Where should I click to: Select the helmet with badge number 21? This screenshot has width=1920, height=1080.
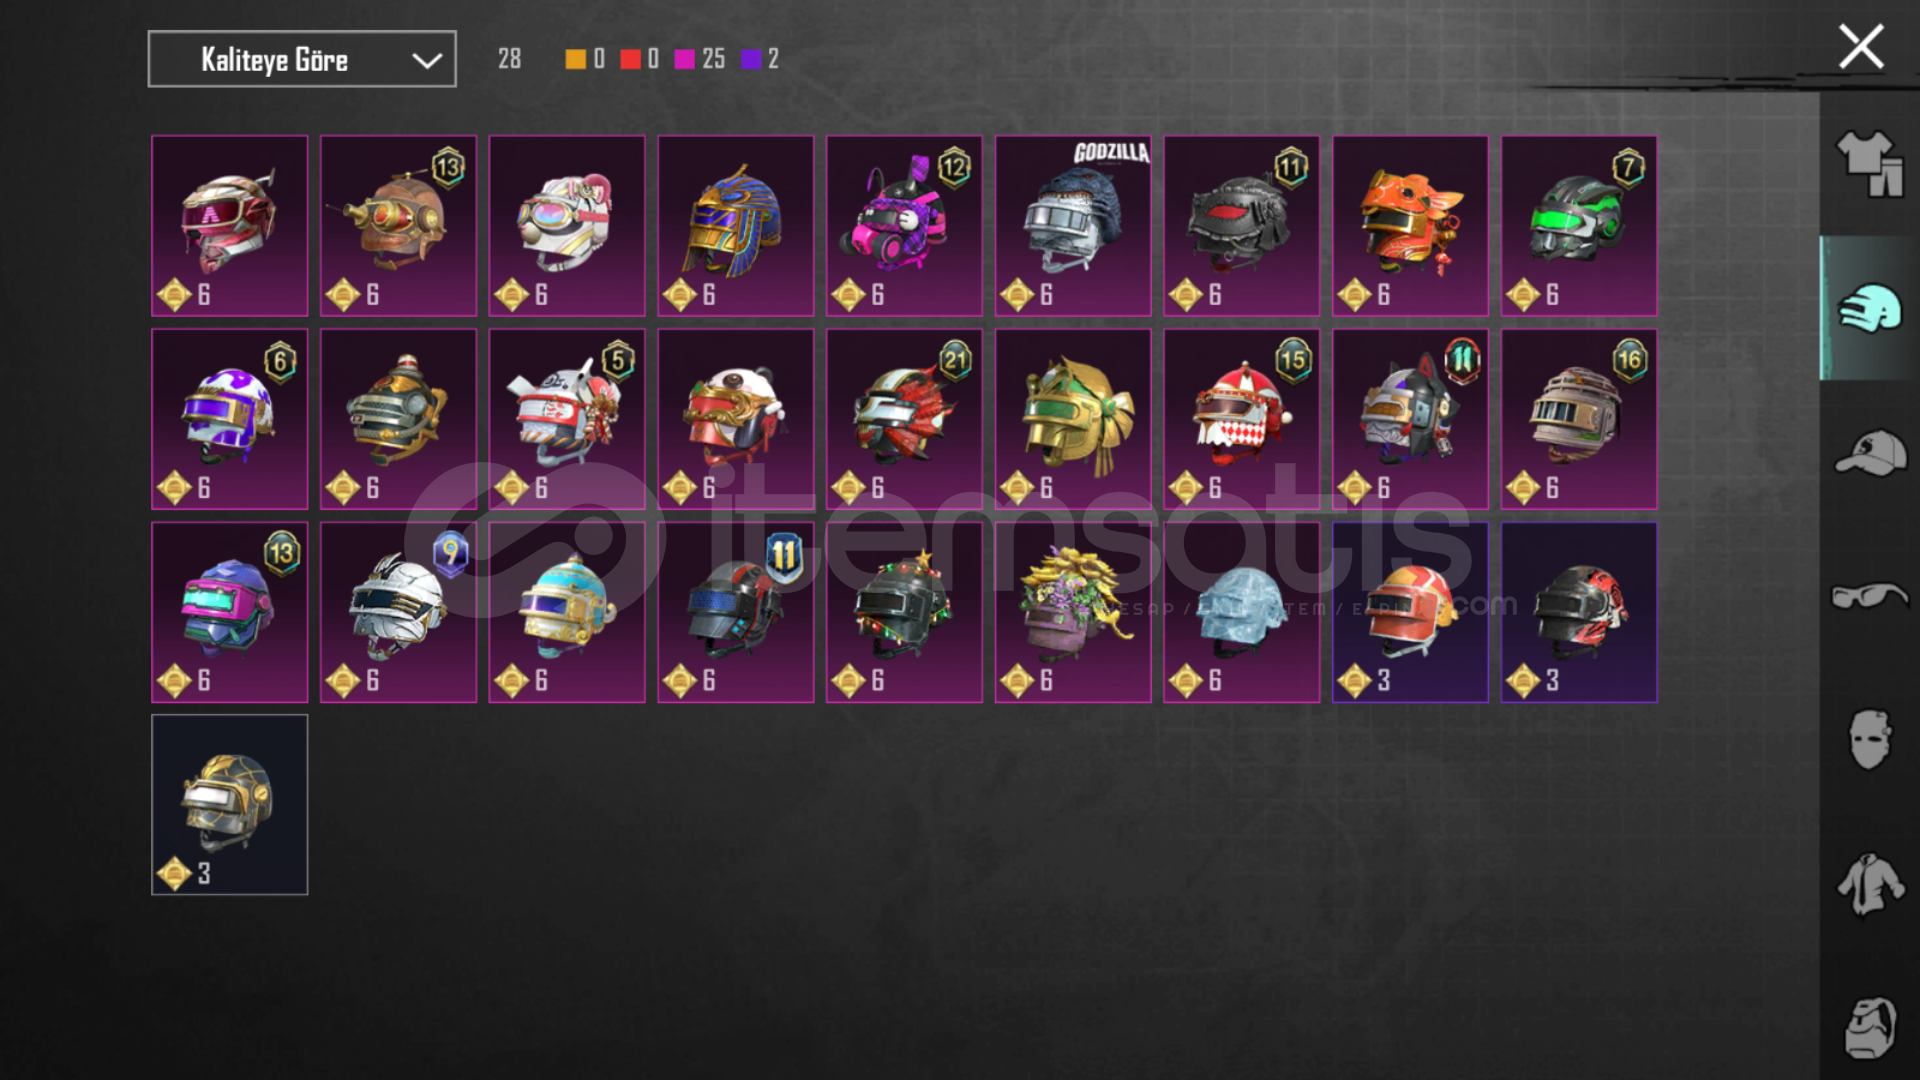pos(904,419)
